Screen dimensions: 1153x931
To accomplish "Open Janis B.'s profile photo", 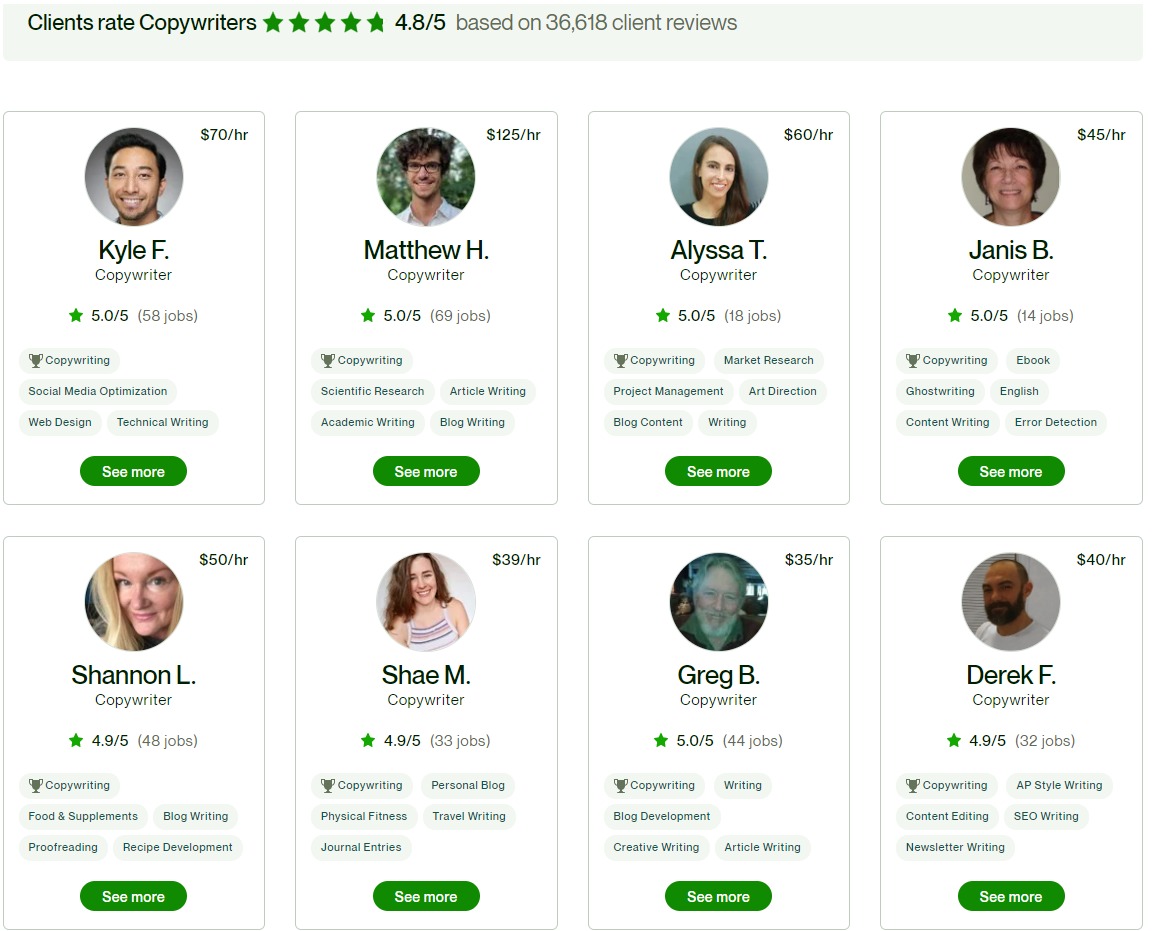I will click(1011, 176).
